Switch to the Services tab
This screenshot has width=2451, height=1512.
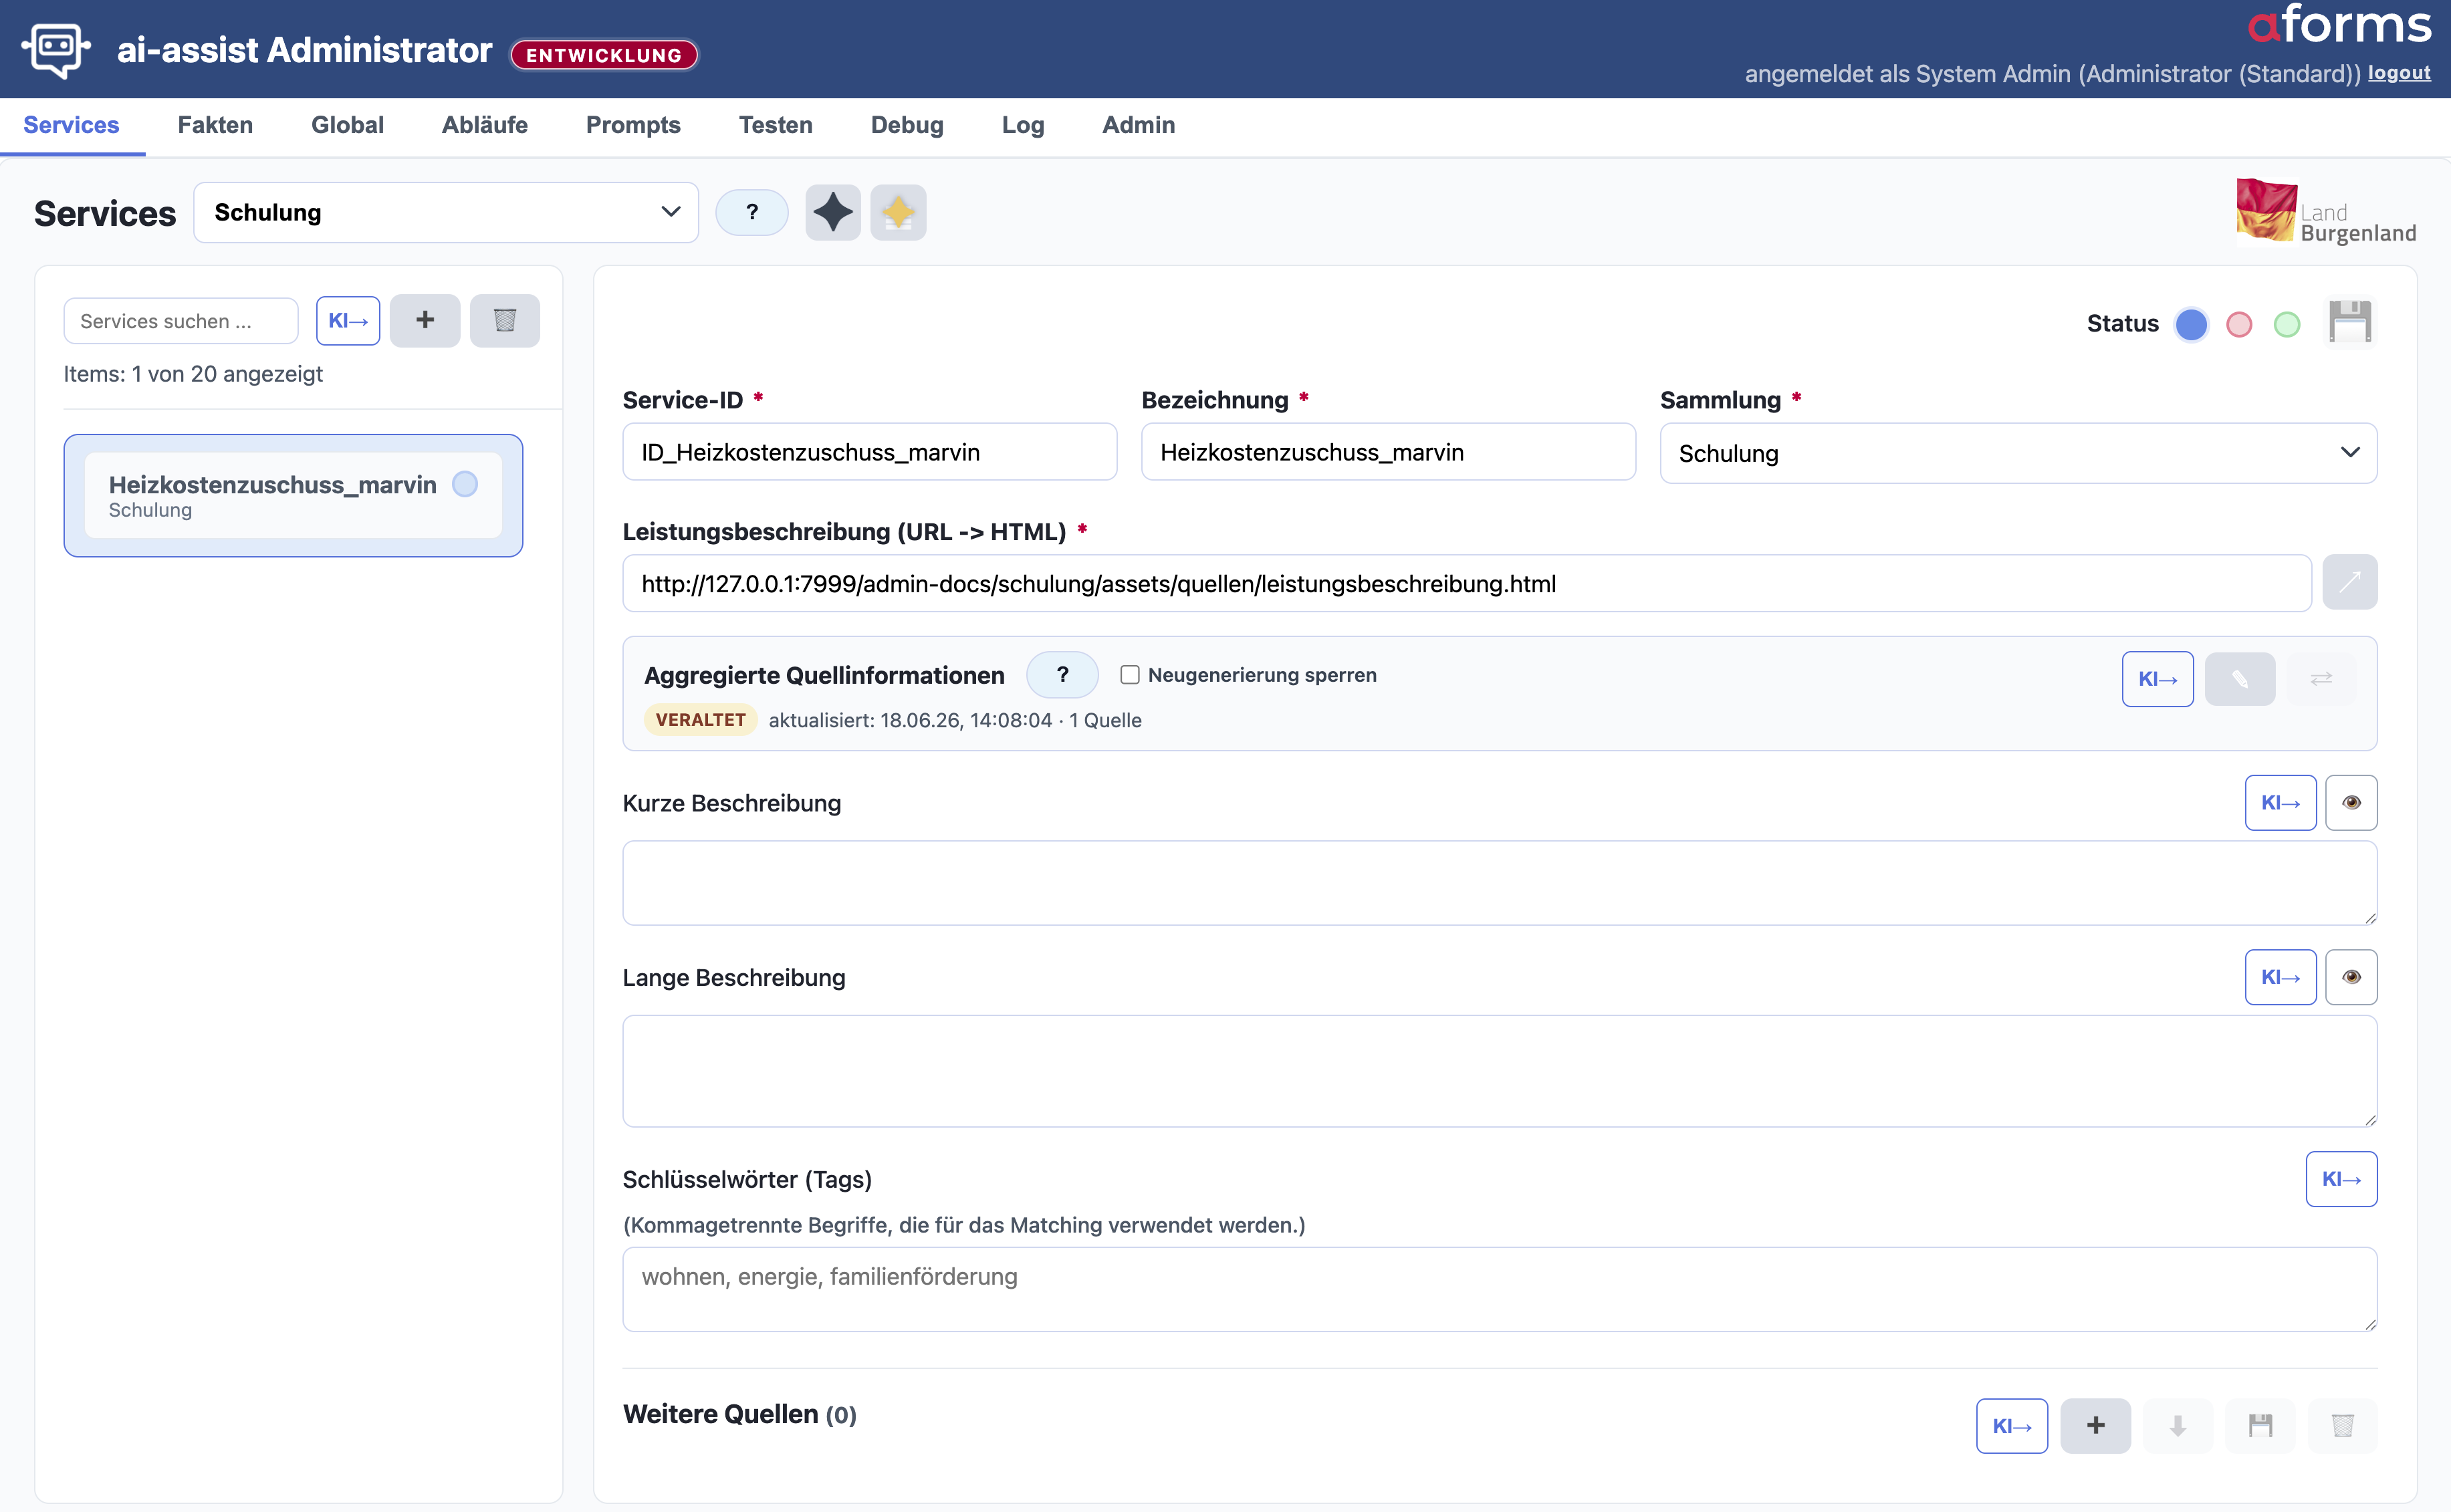point(71,125)
